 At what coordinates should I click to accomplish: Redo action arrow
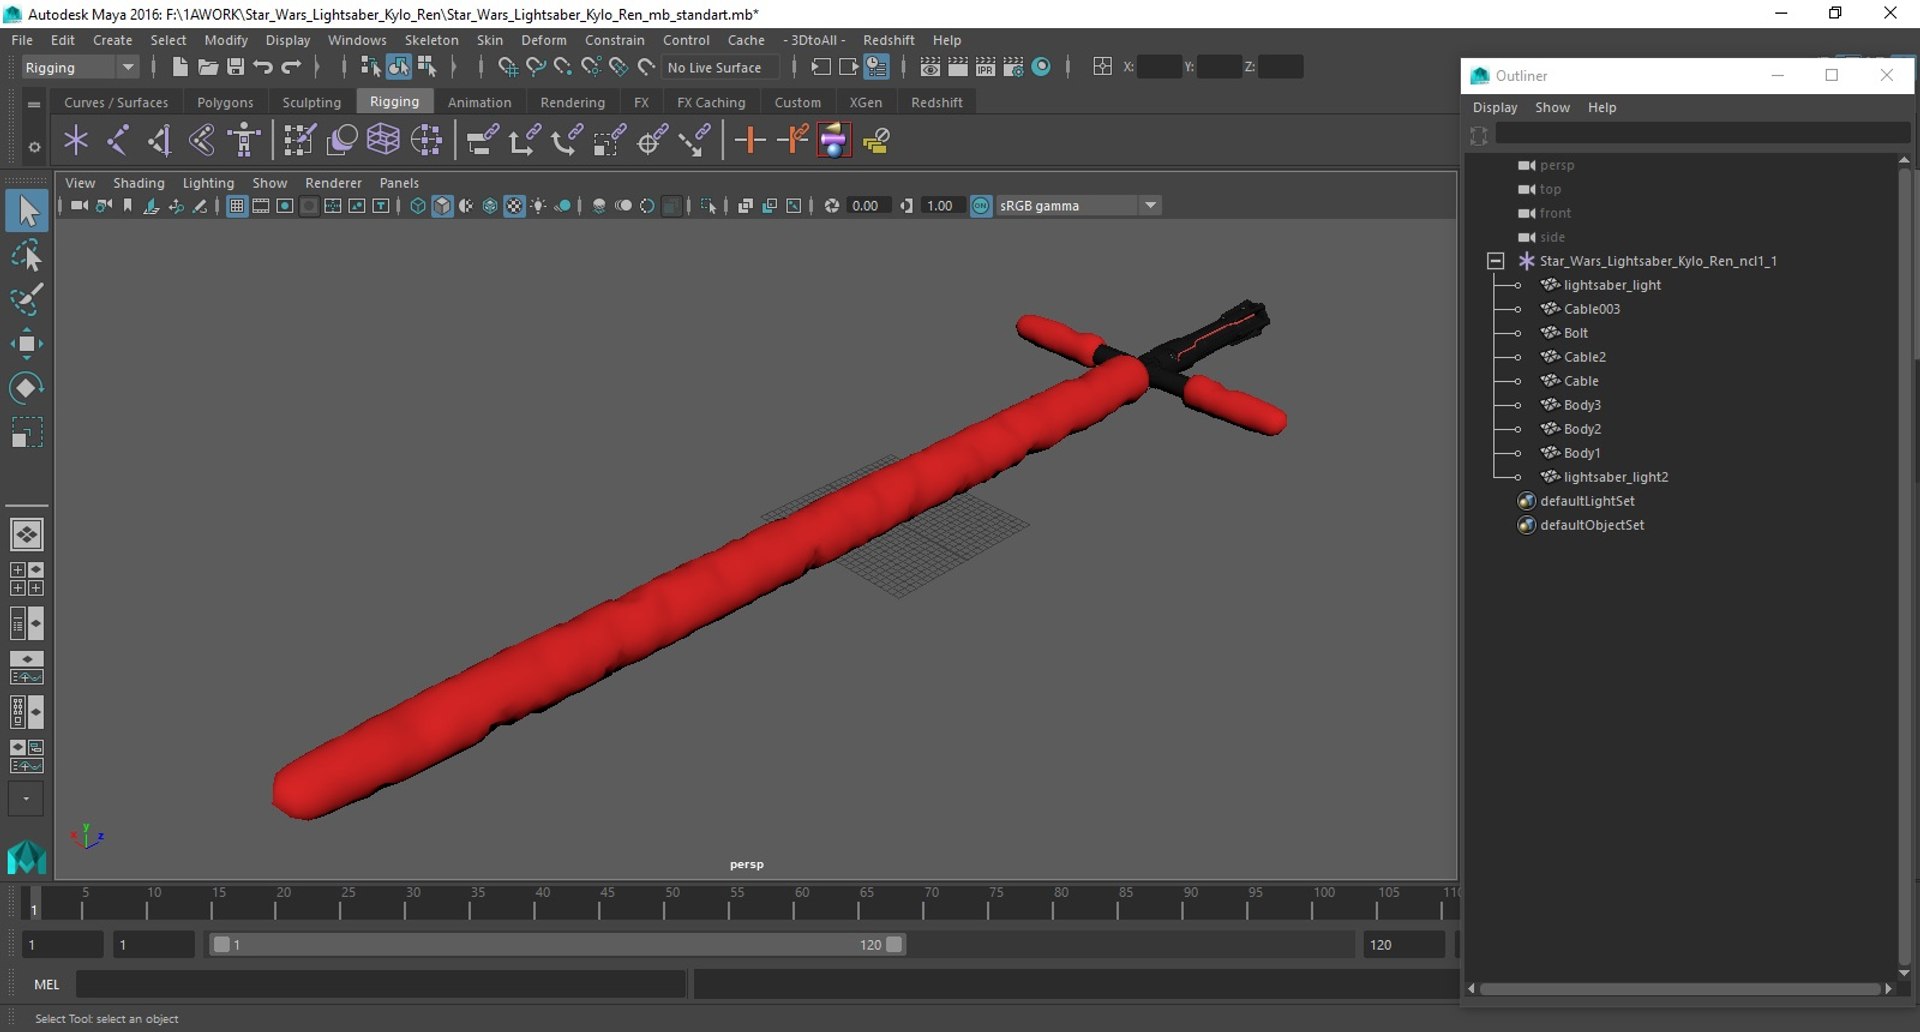pos(291,67)
